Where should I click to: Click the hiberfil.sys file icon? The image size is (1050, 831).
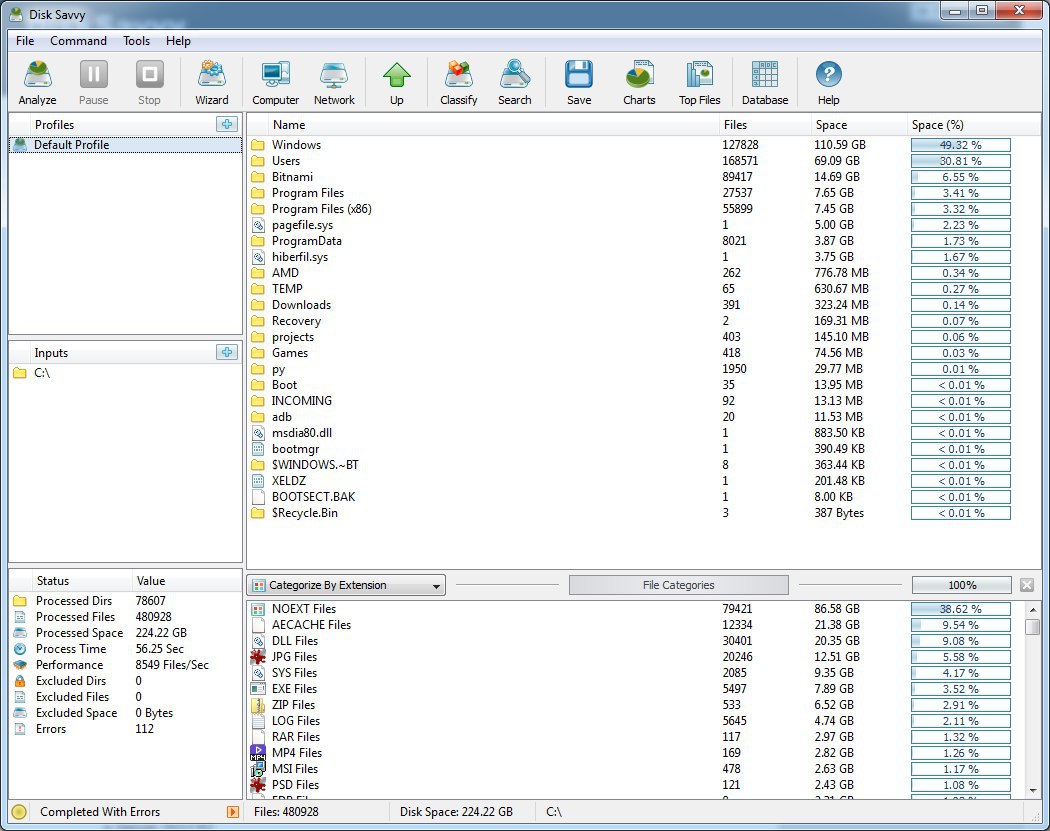pyautogui.click(x=258, y=257)
